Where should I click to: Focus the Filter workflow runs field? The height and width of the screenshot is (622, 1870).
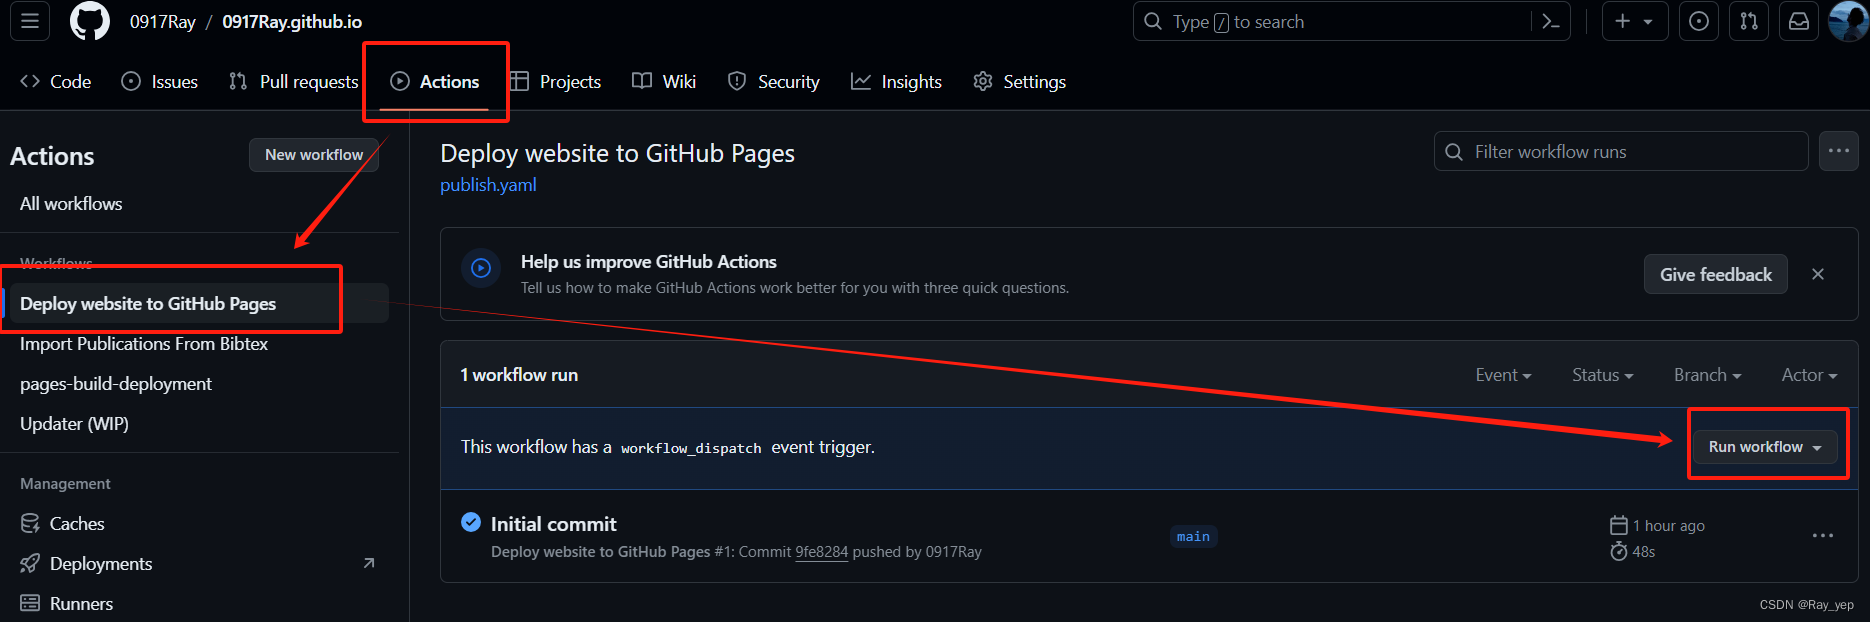pyautogui.click(x=1621, y=152)
